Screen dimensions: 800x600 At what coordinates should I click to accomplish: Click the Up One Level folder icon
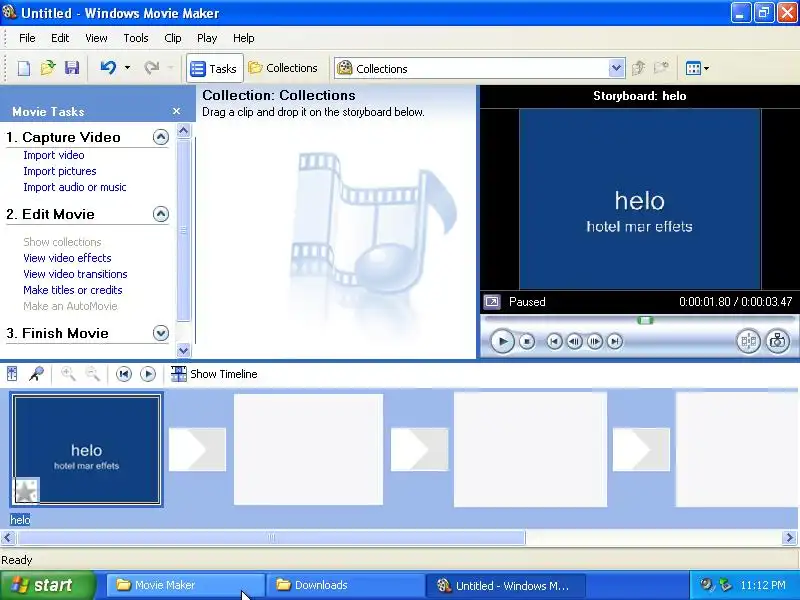tap(638, 68)
